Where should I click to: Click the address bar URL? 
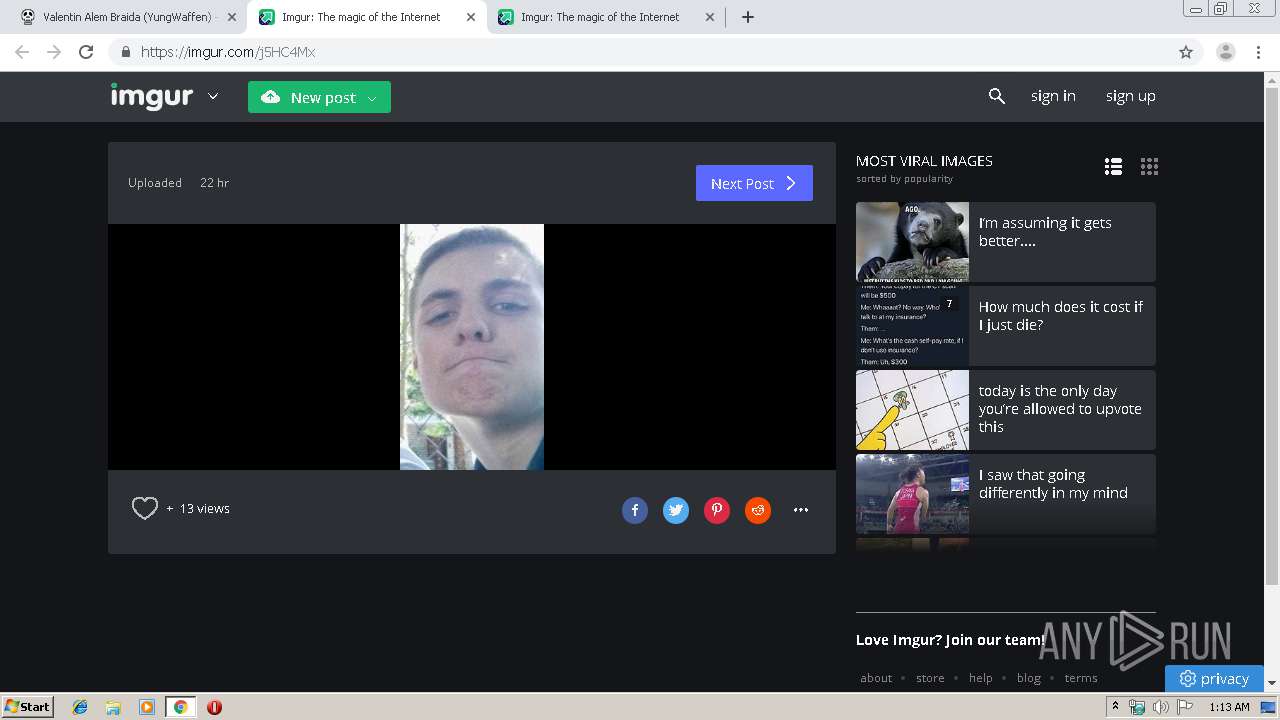click(228, 52)
